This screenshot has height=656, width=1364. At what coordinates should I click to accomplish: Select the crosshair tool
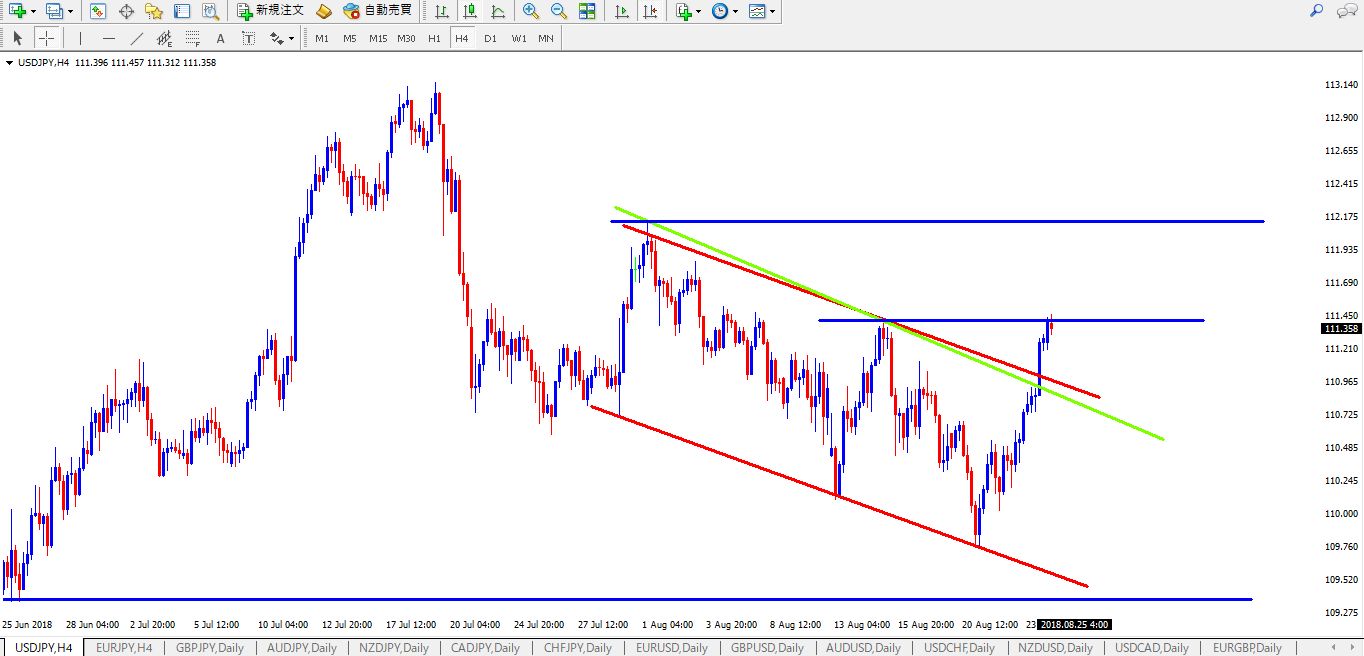click(x=46, y=38)
